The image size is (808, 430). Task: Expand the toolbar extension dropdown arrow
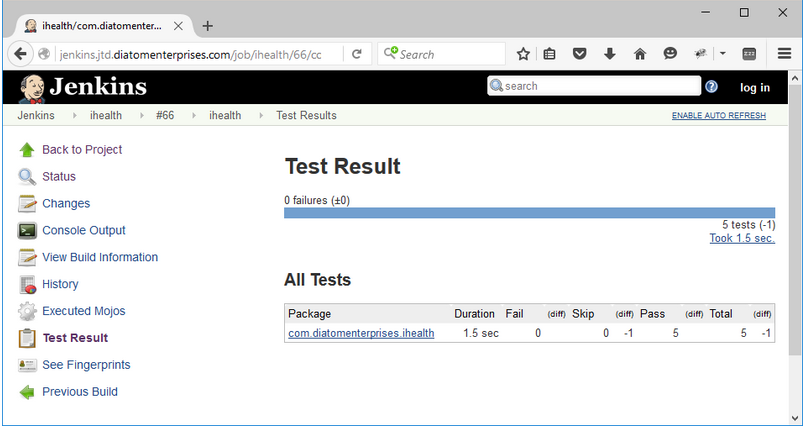[723, 54]
